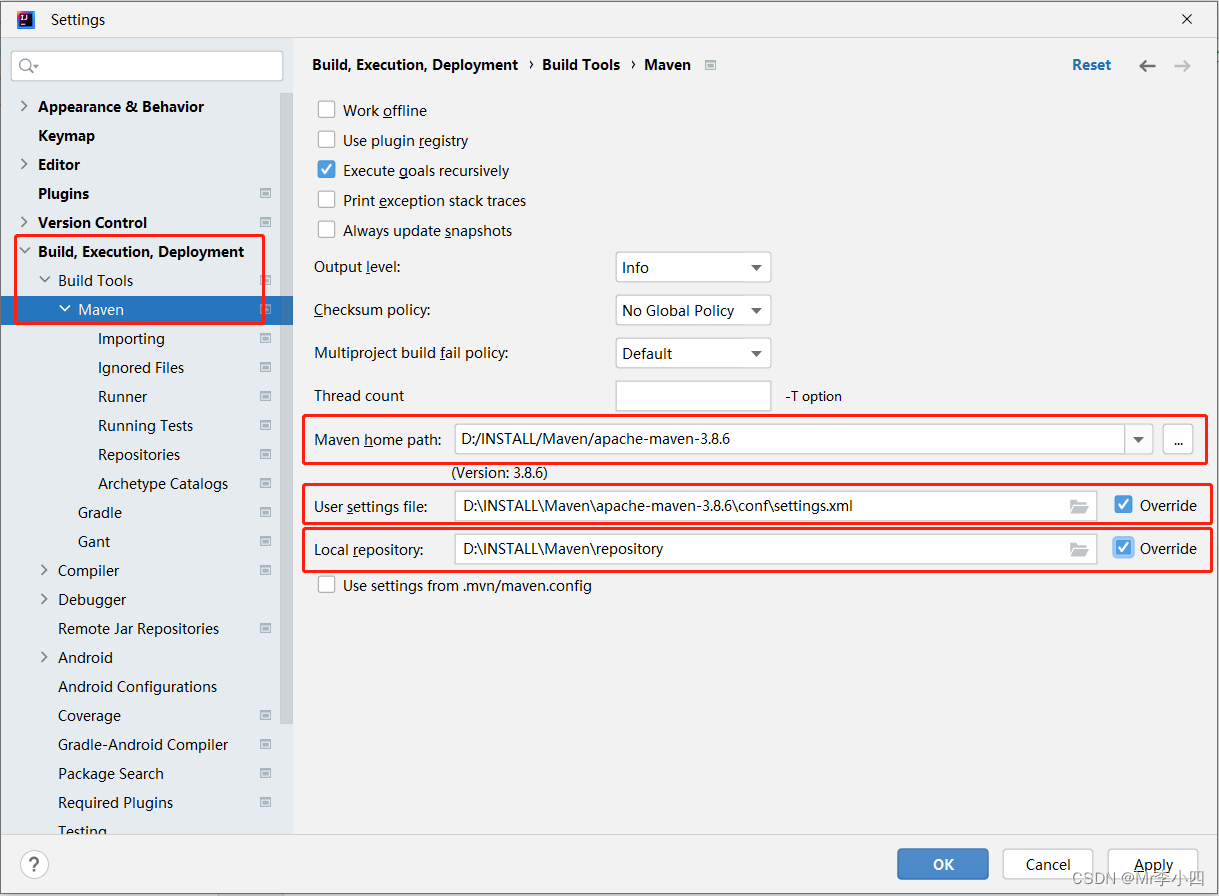Open the Archetype Catalogs page
This screenshot has width=1219, height=896.
(x=163, y=483)
